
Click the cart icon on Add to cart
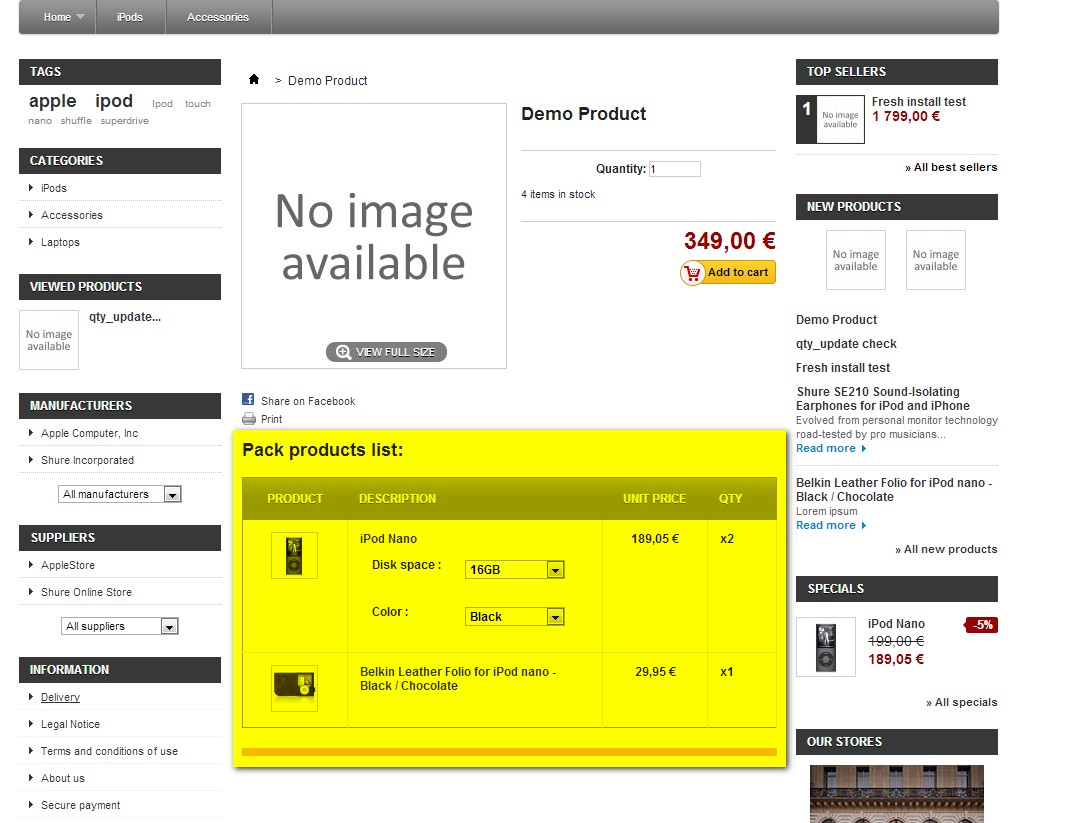coord(692,273)
